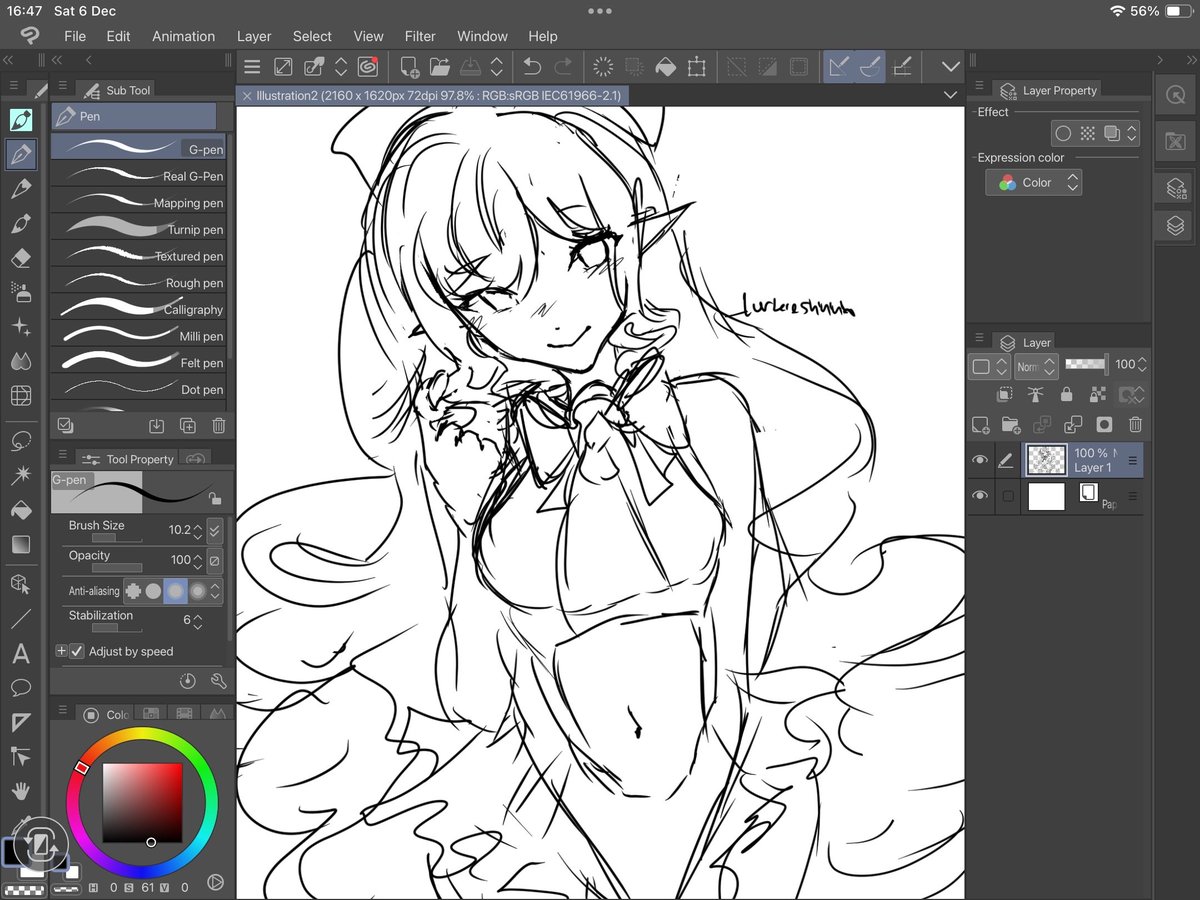Open the Layer menu
Image resolution: width=1200 pixels, height=900 pixels.
(x=254, y=36)
